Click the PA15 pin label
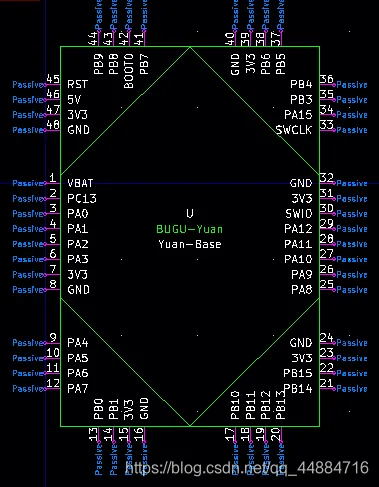 click(298, 115)
